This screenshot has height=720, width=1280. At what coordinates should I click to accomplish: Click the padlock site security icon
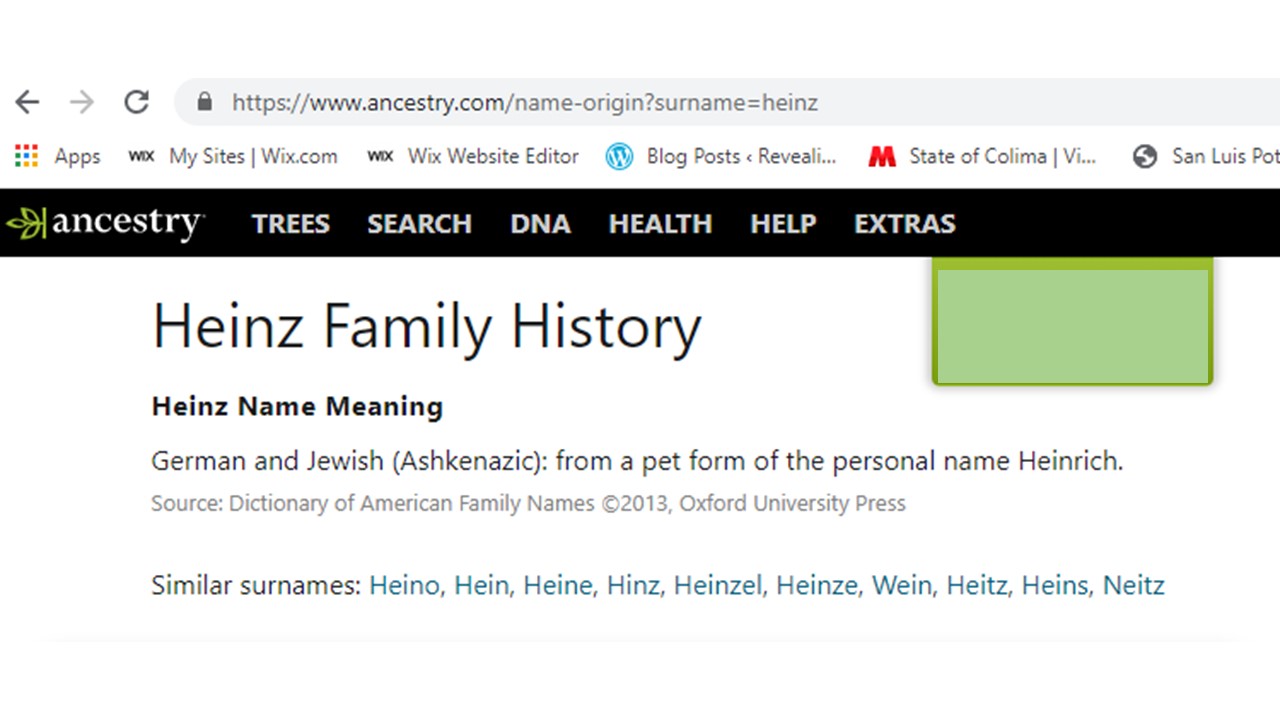[x=205, y=102]
